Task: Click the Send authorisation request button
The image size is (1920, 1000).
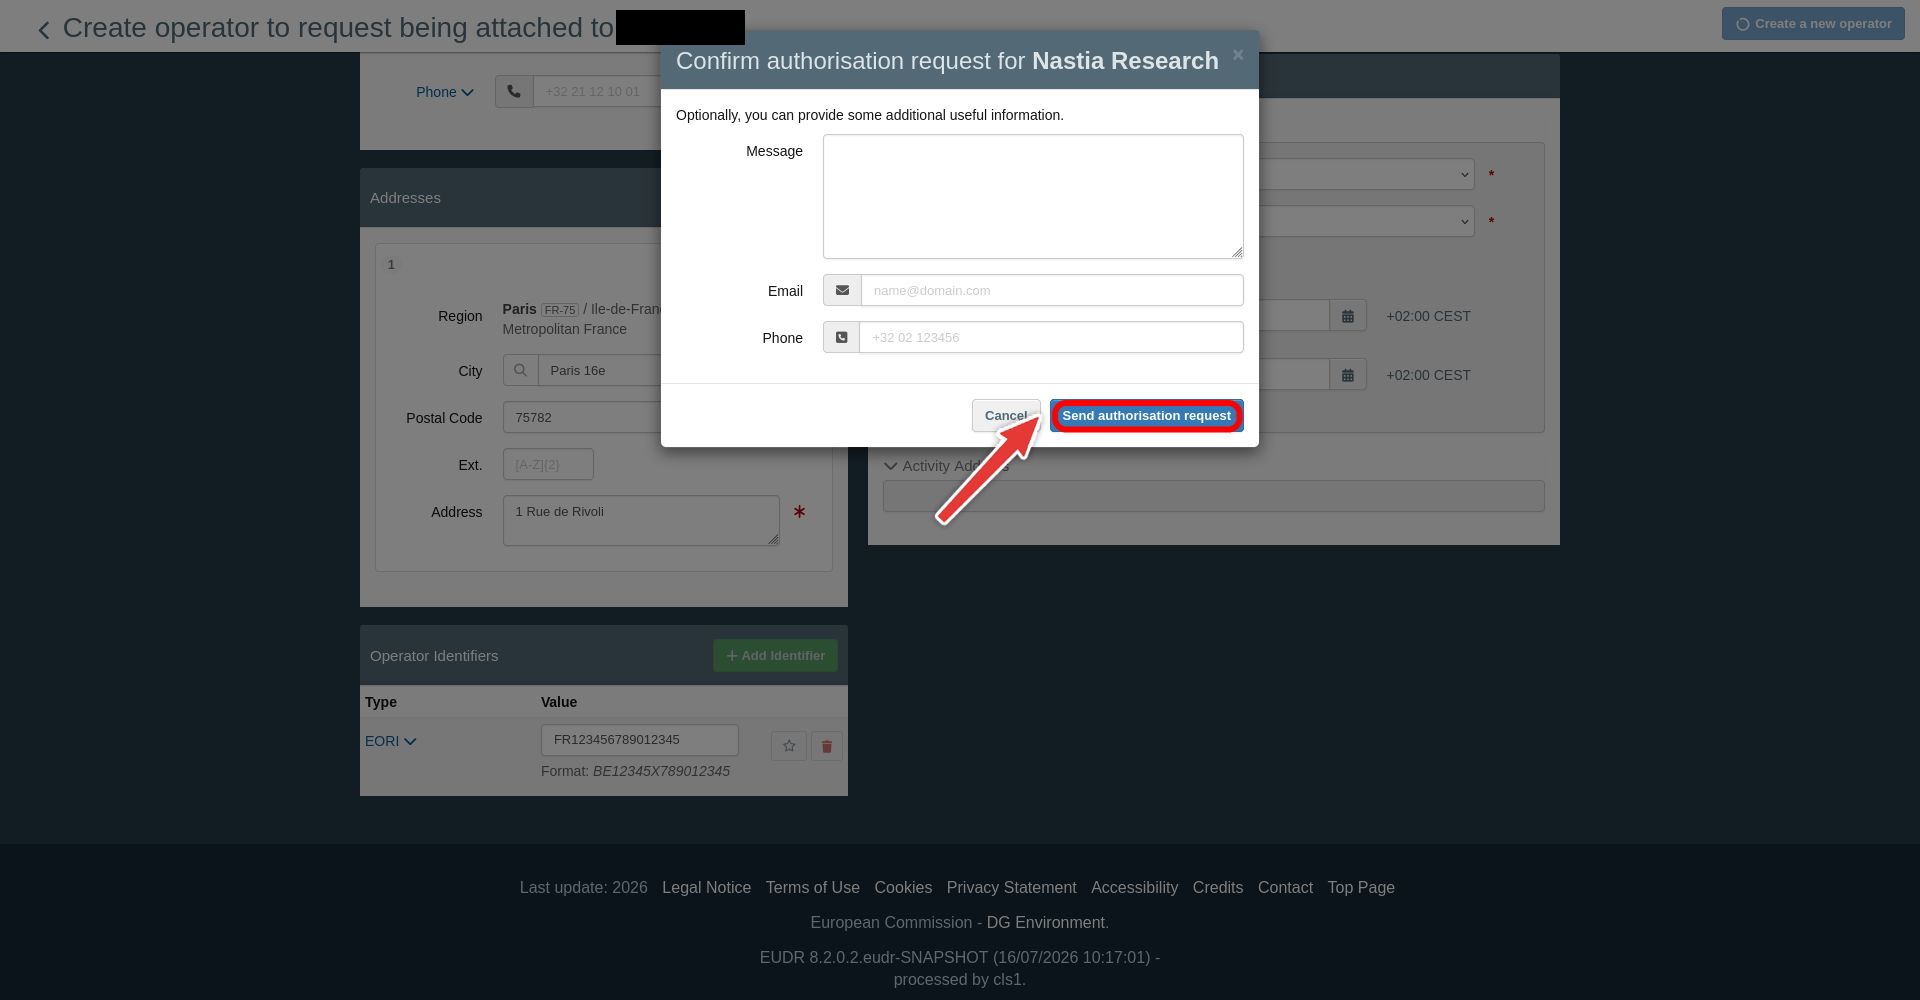Action: (x=1146, y=416)
